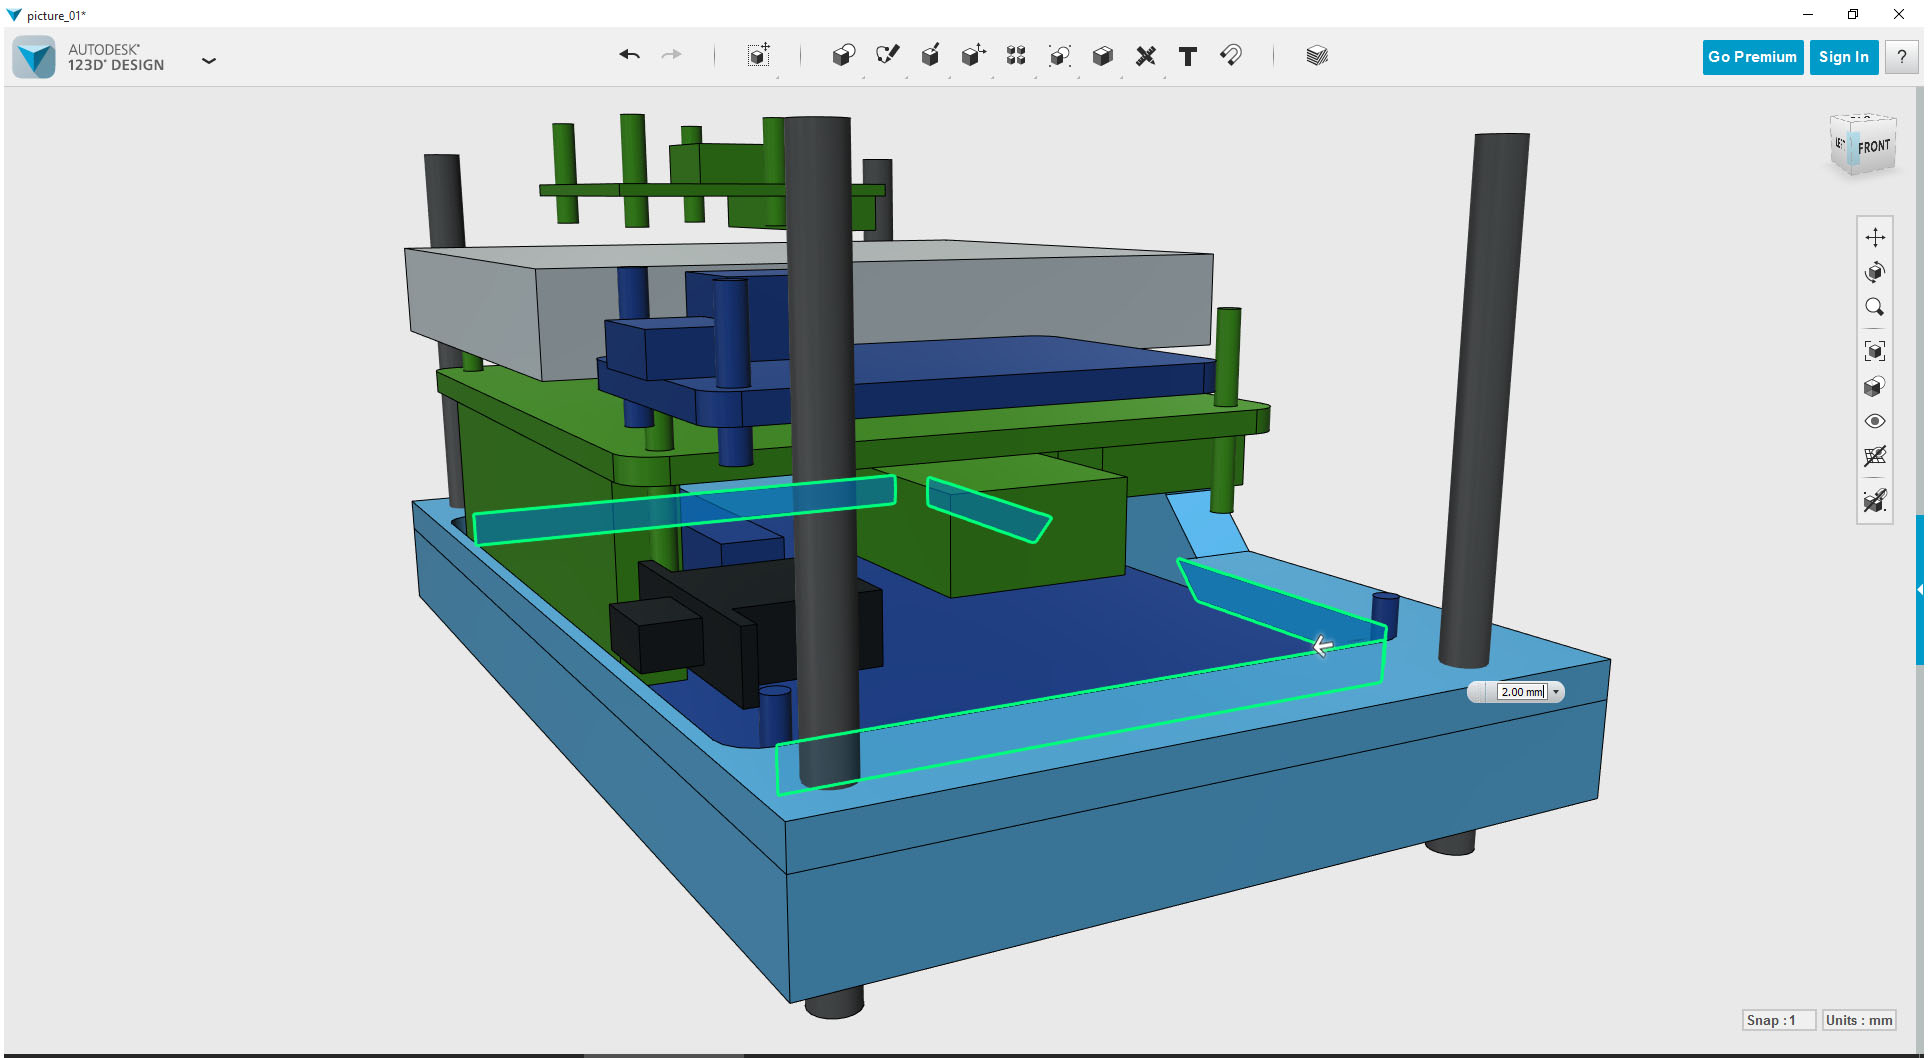
Task: Open the Pattern tools menu
Action: pos(1016,55)
